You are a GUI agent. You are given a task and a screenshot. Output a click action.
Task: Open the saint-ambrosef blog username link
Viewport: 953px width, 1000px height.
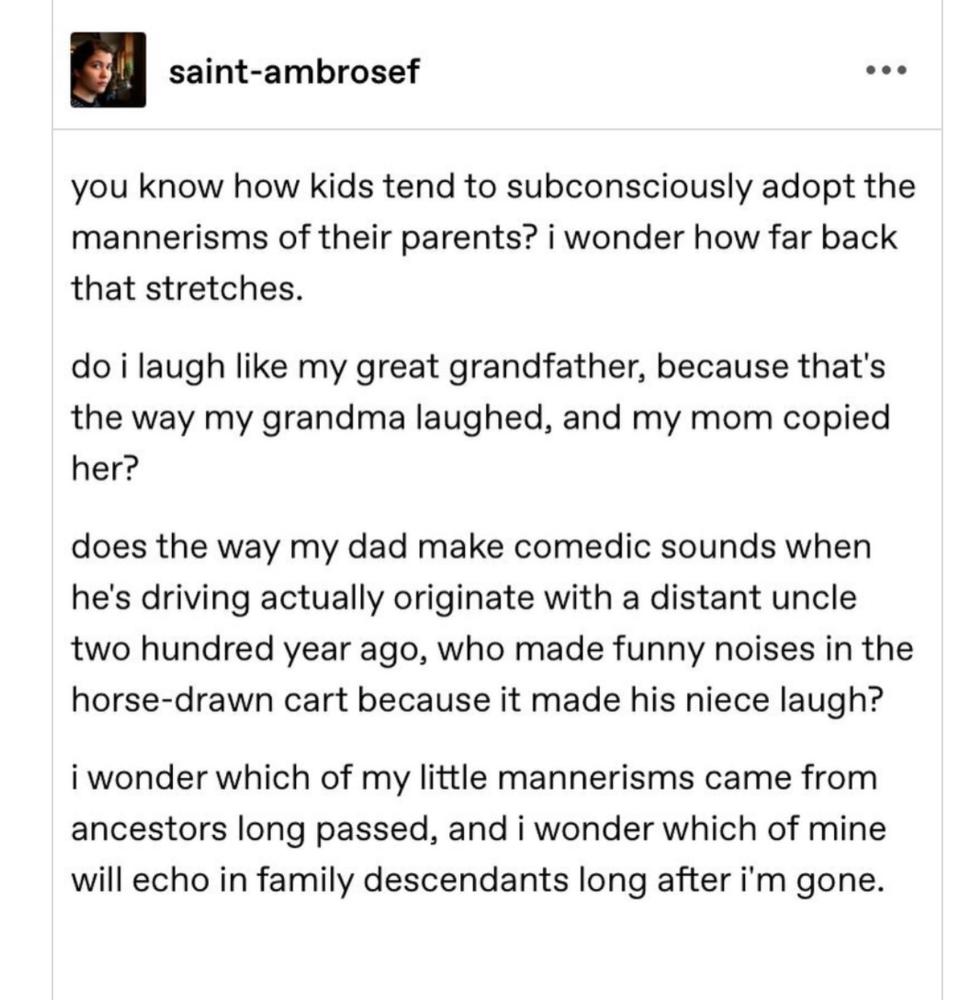coord(294,71)
